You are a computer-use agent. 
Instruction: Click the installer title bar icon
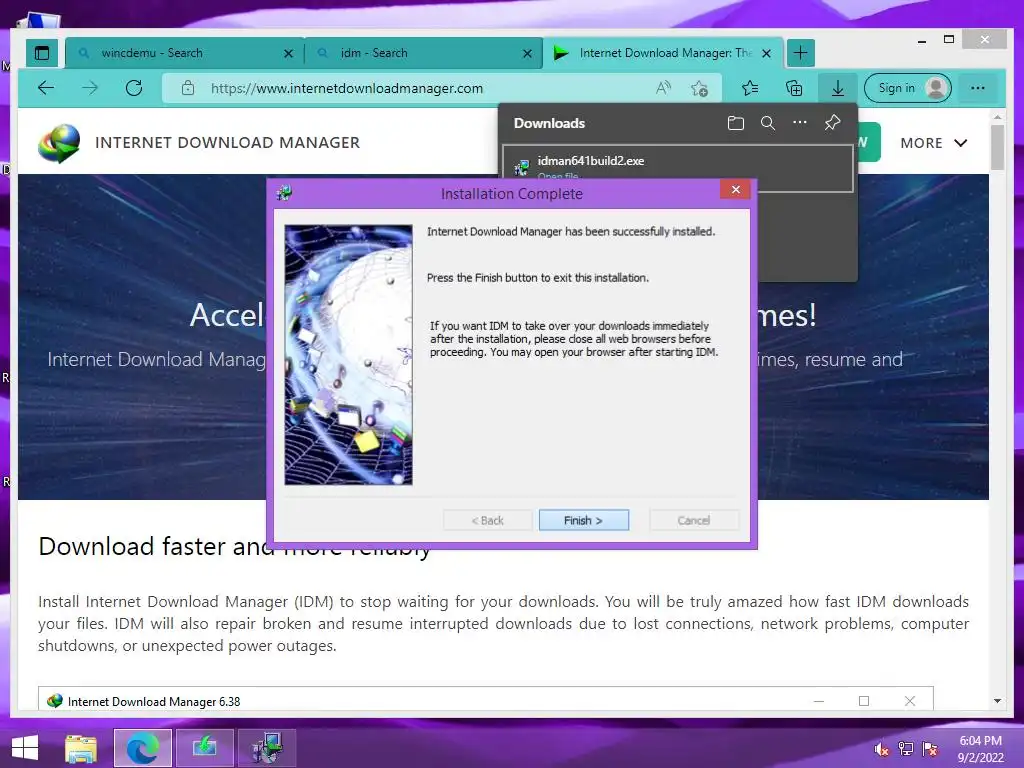click(x=284, y=193)
